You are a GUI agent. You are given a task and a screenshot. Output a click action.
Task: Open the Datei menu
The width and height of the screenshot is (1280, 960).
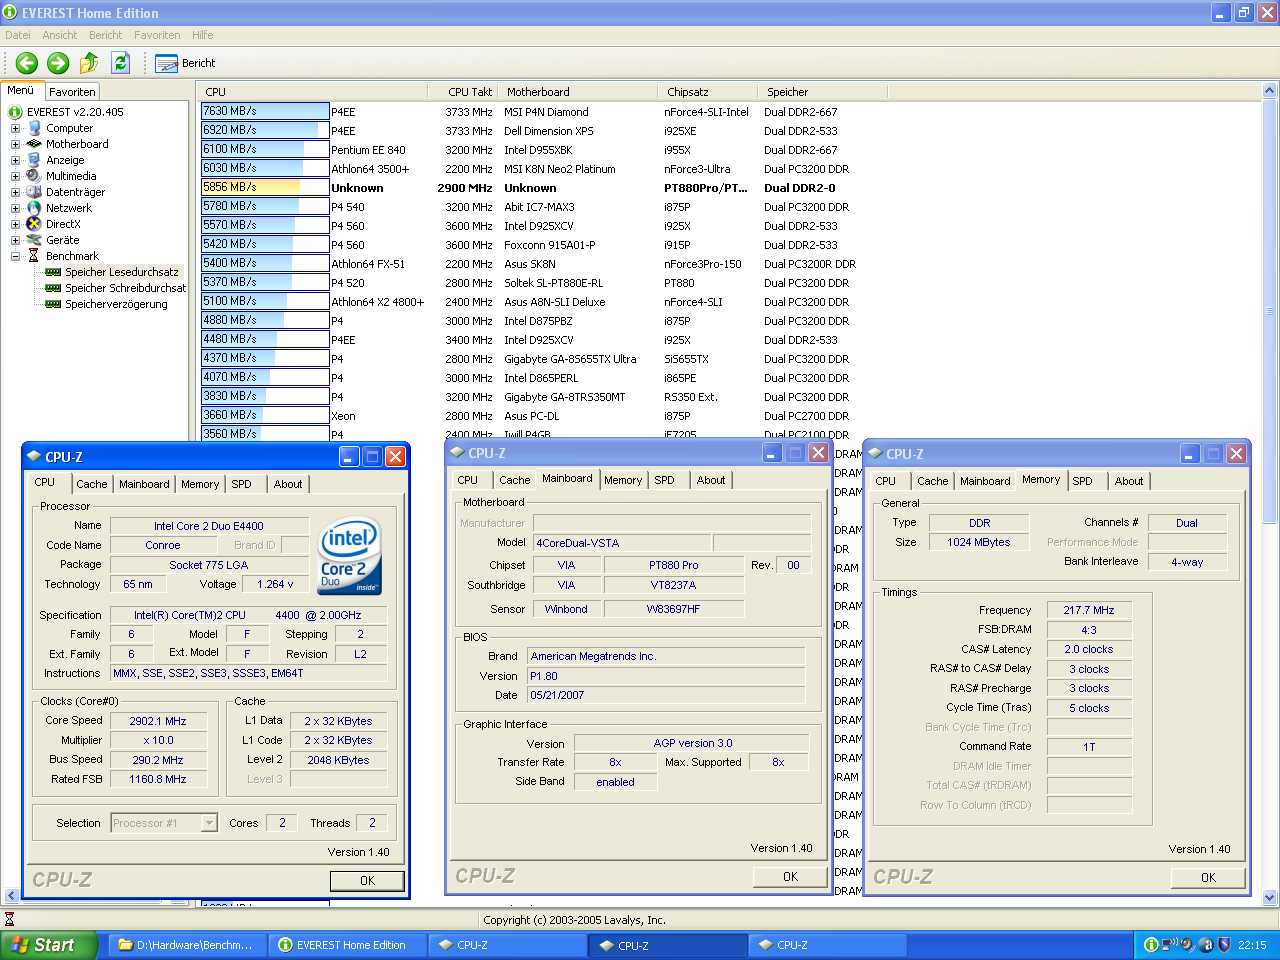[17, 35]
